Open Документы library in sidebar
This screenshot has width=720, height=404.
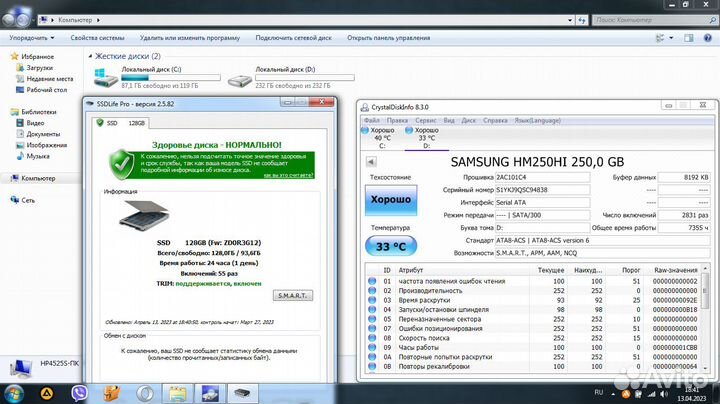(43, 134)
